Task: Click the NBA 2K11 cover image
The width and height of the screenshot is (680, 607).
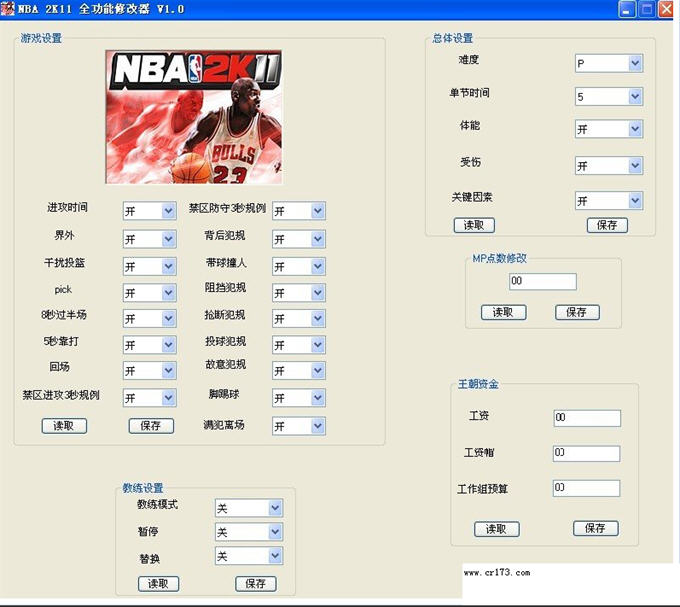Action: point(194,117)
